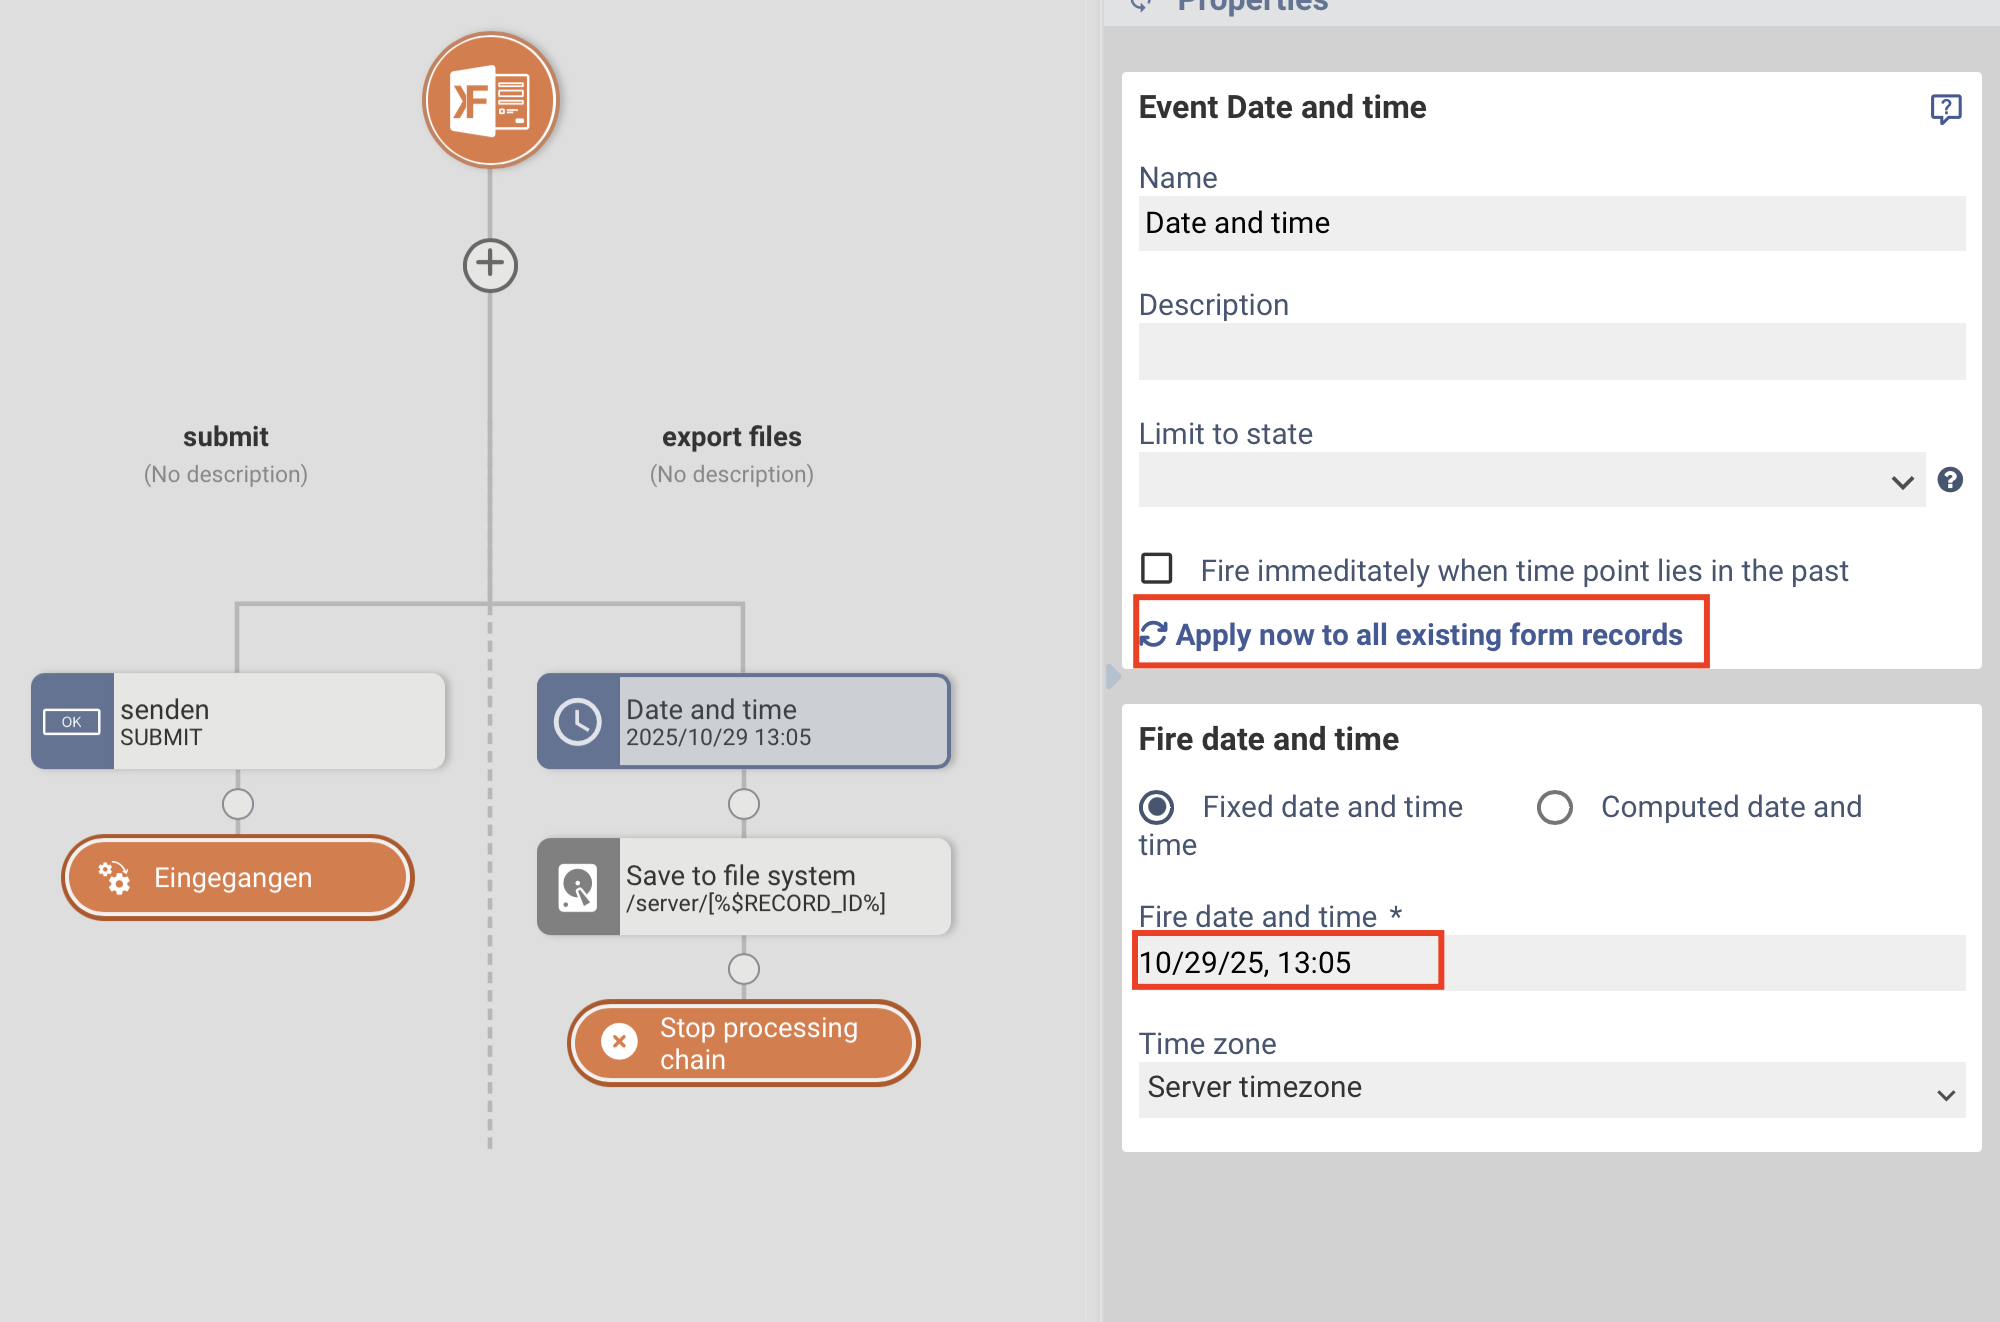Select Computed date and time radio option

(1554, 806)
